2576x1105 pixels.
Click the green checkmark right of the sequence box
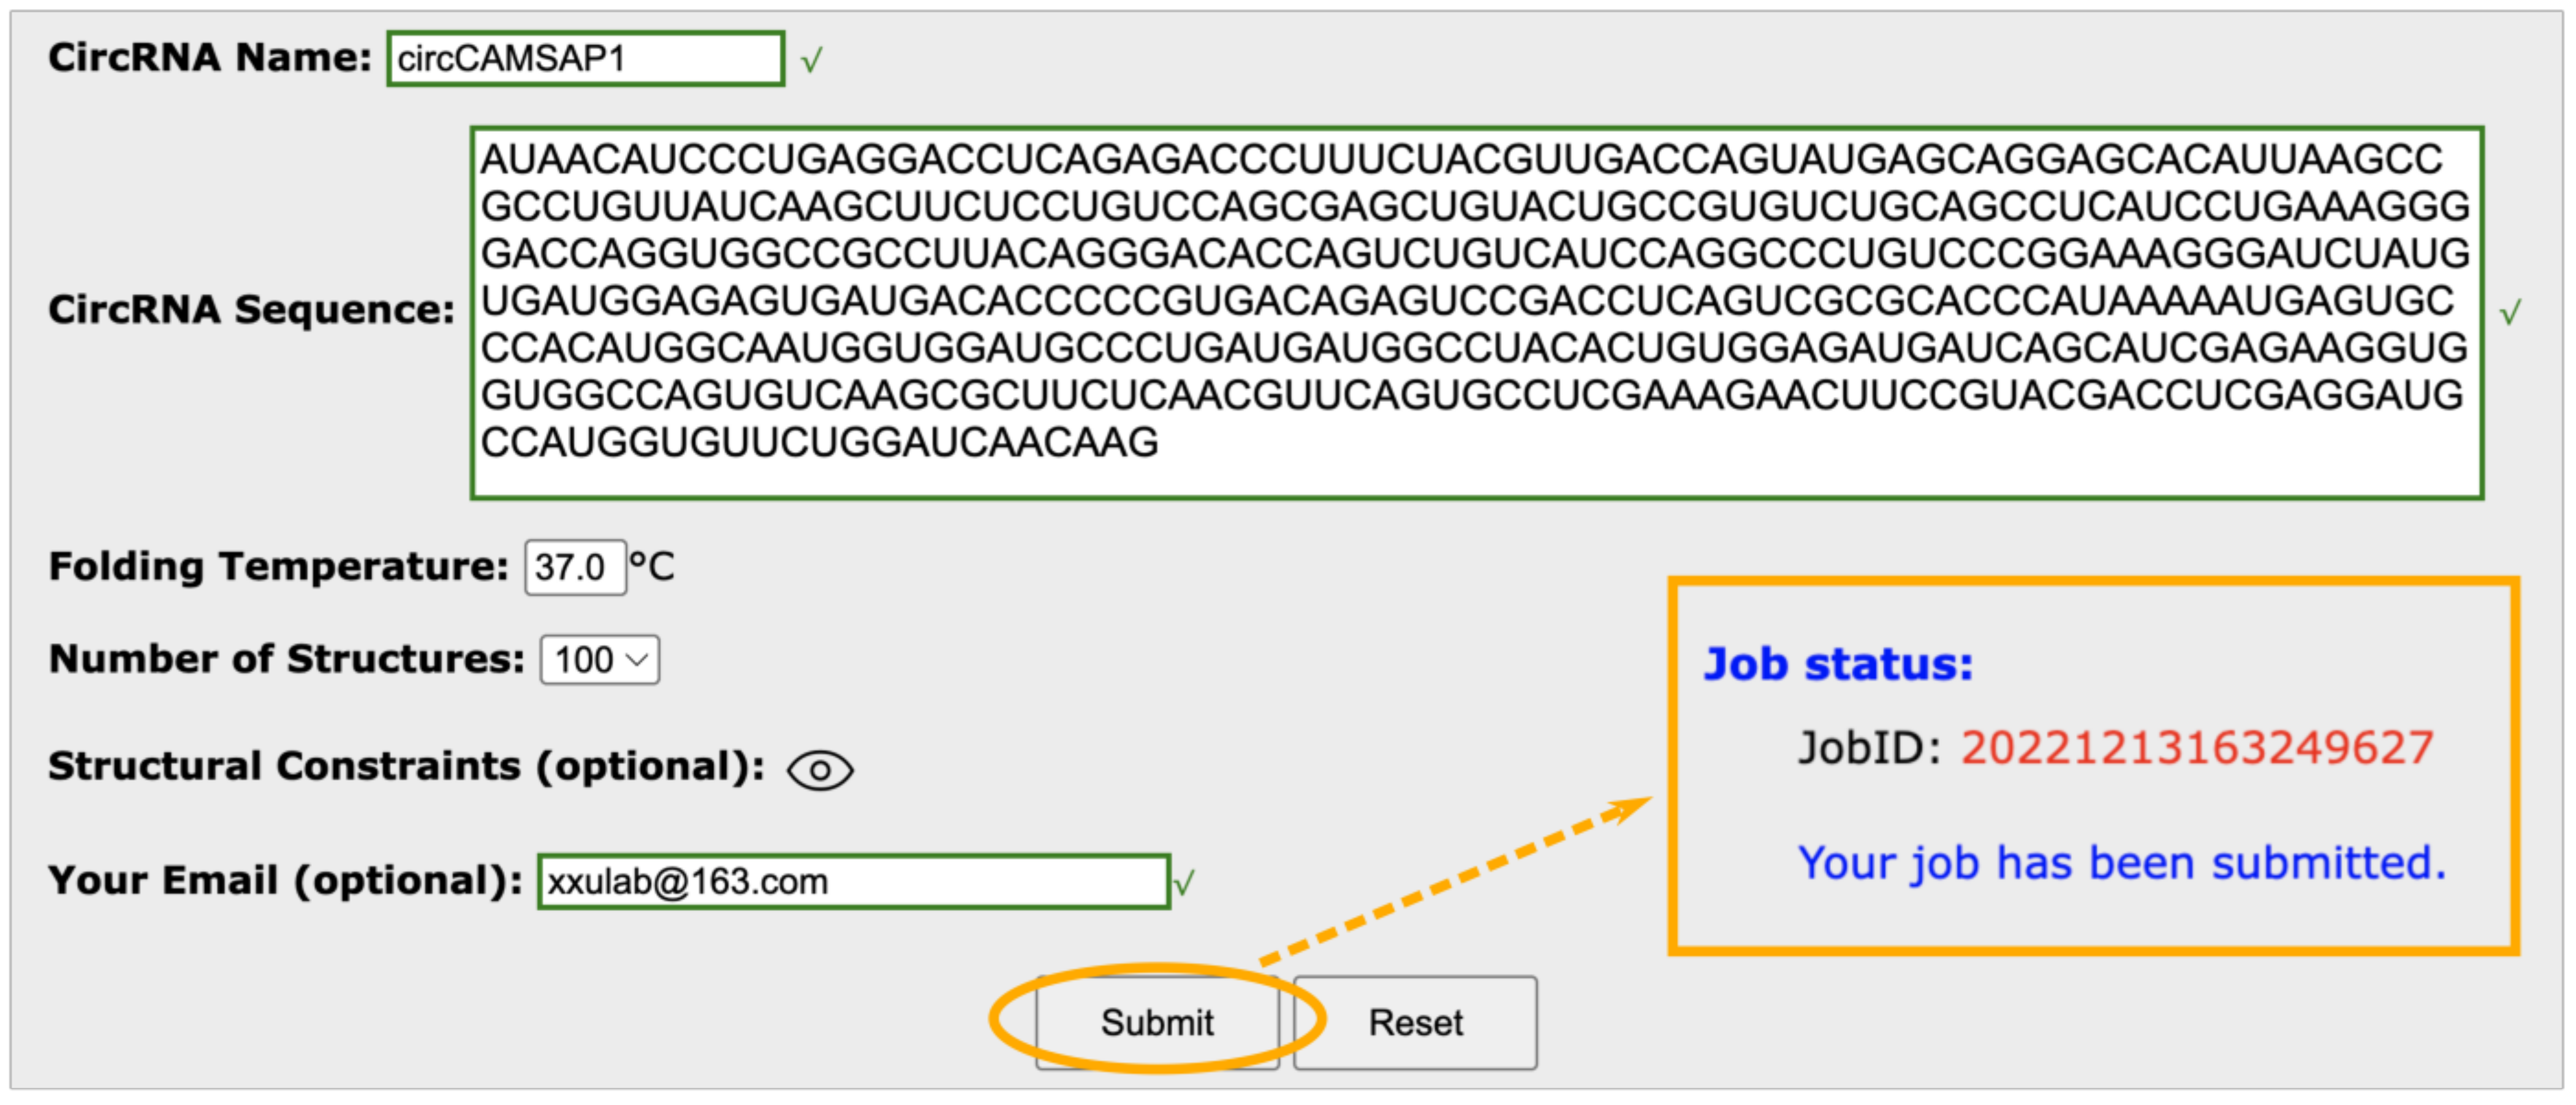[x=2510, y=313]
